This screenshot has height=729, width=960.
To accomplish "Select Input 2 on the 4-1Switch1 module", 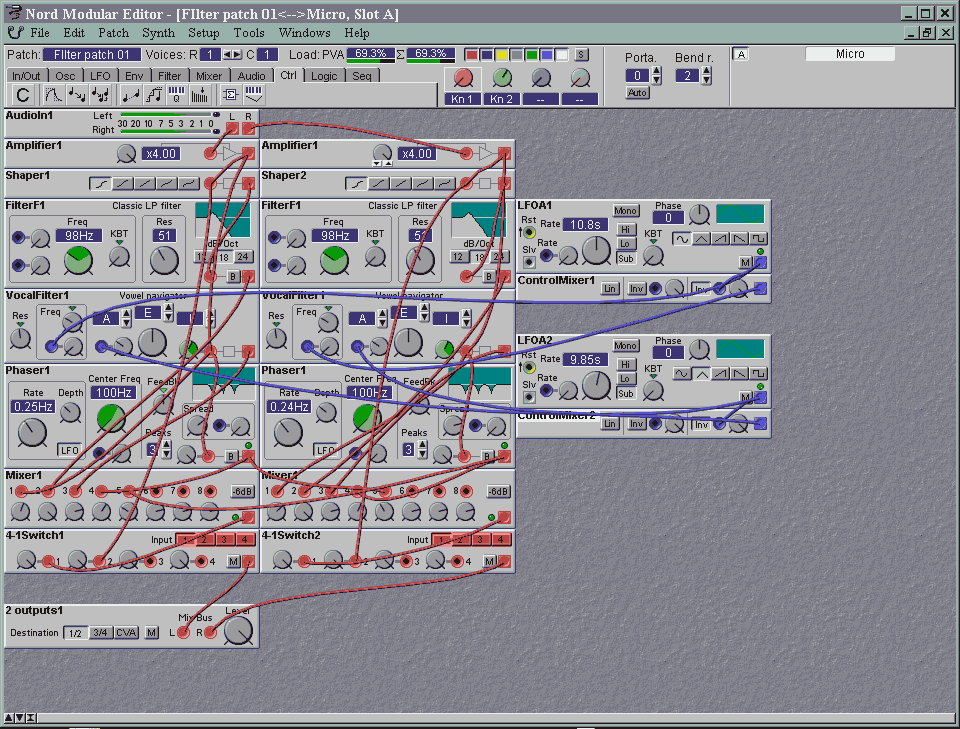I will tap(204, 539).
